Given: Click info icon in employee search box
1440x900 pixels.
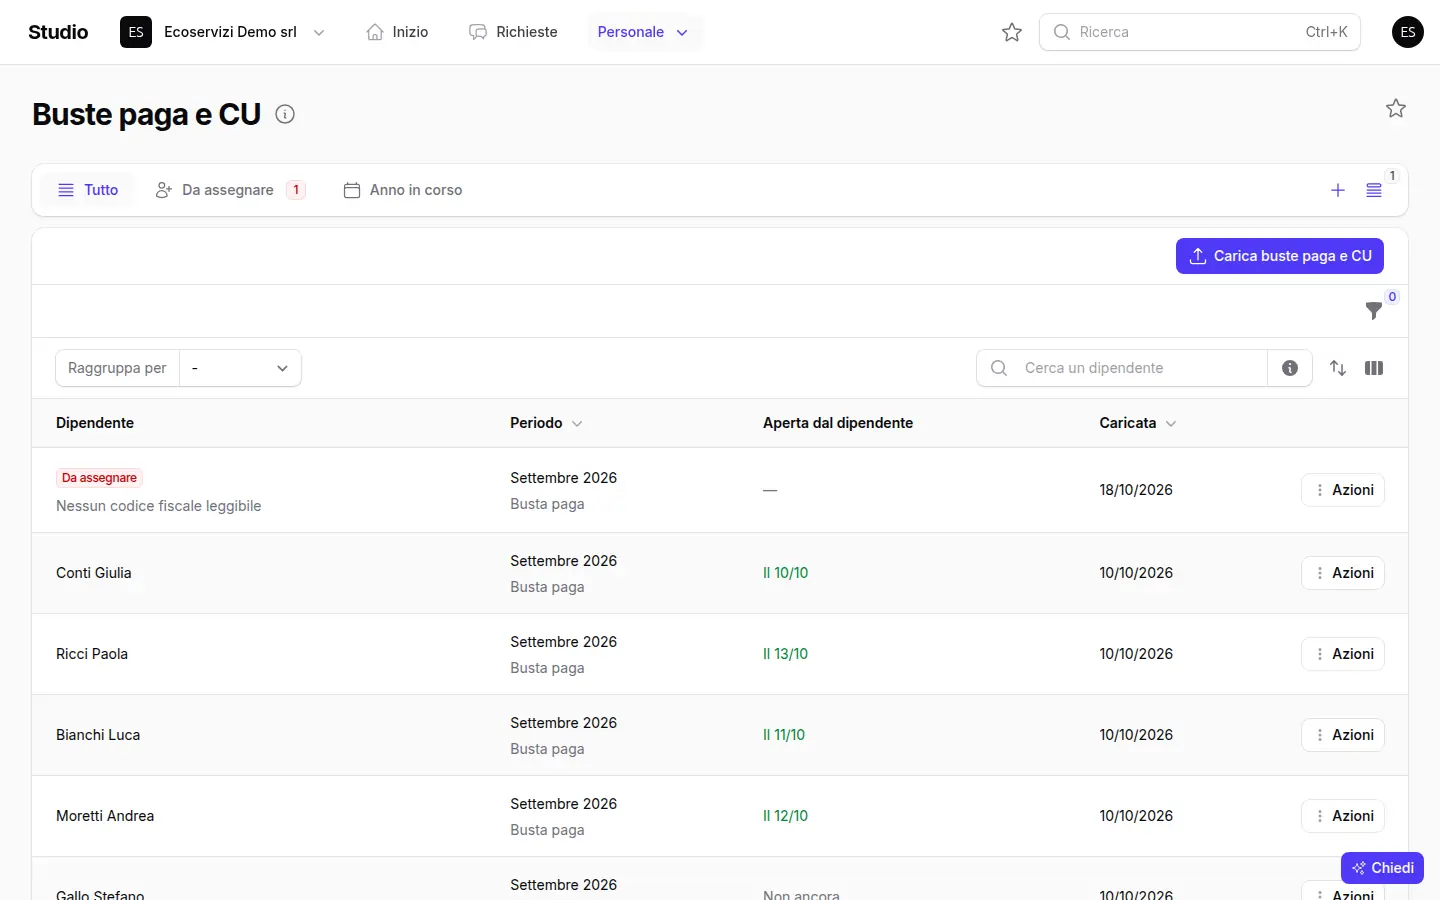Looking at the screenshot, I should 1290,368.
